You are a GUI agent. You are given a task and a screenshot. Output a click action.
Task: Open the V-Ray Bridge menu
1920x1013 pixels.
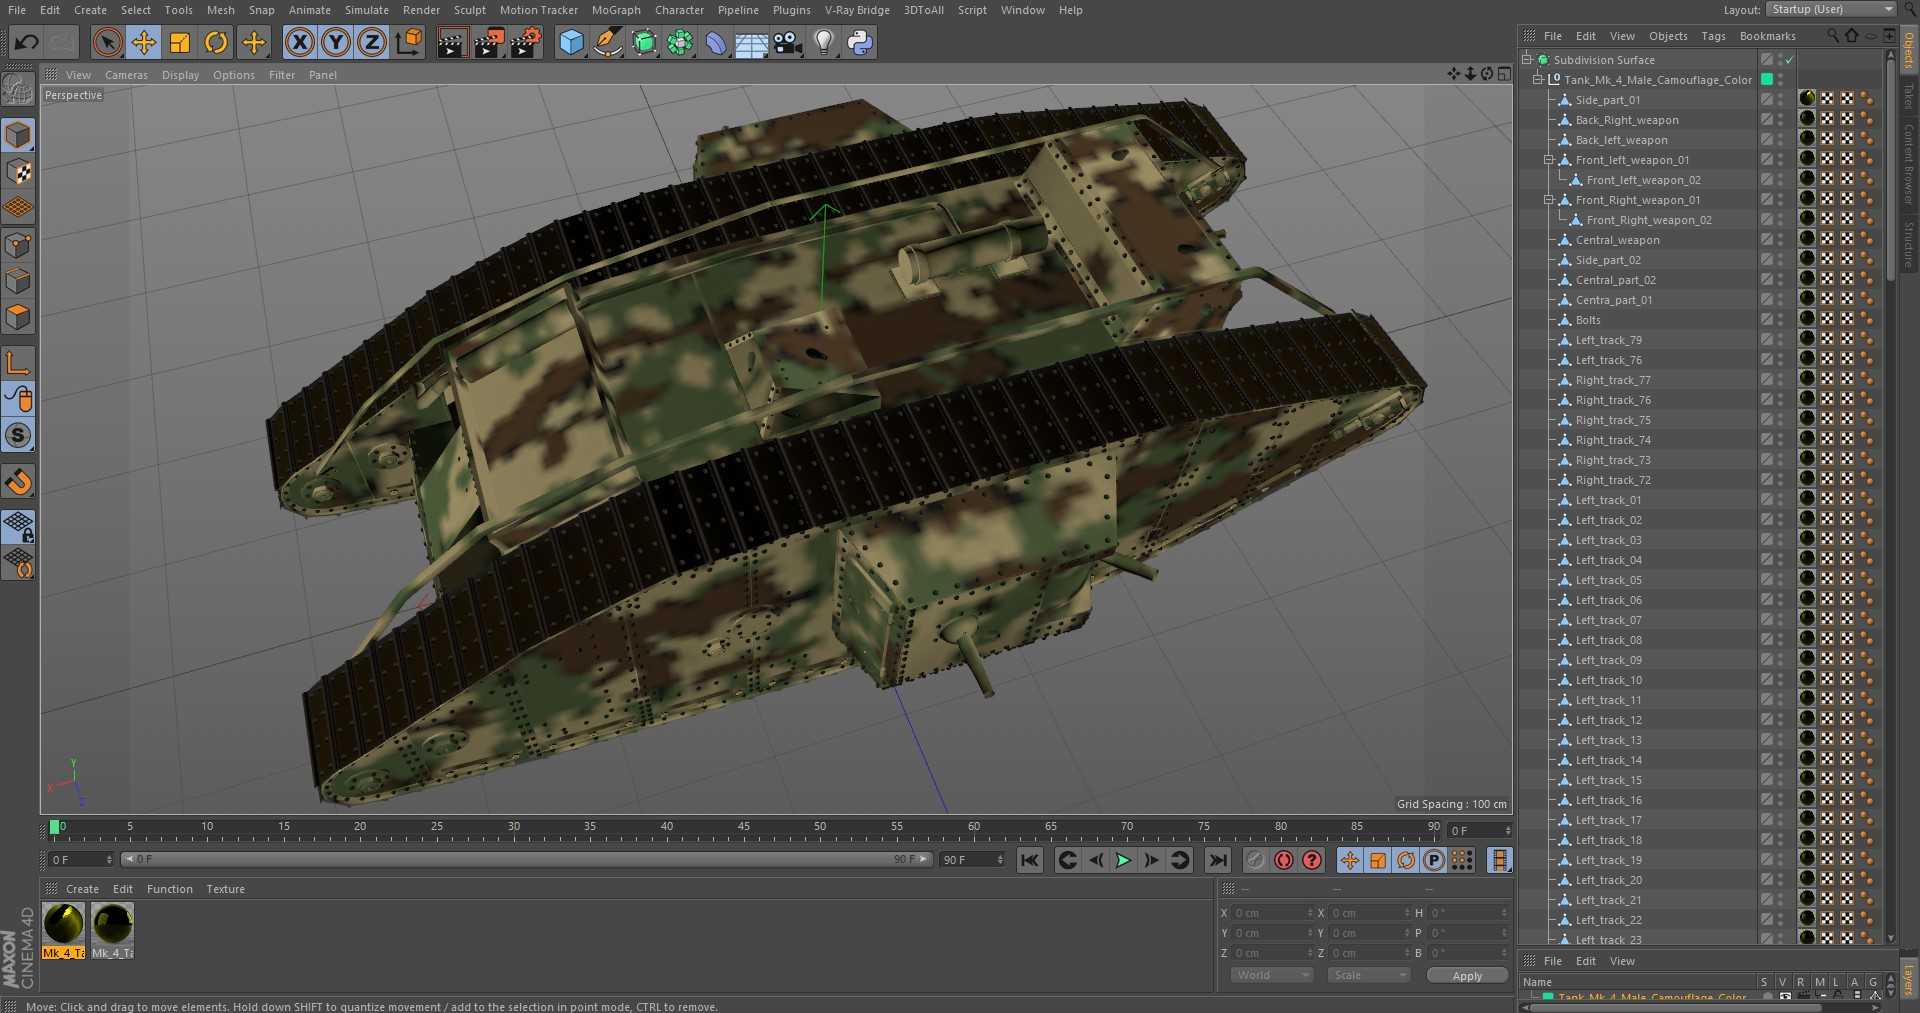point(857,10)
